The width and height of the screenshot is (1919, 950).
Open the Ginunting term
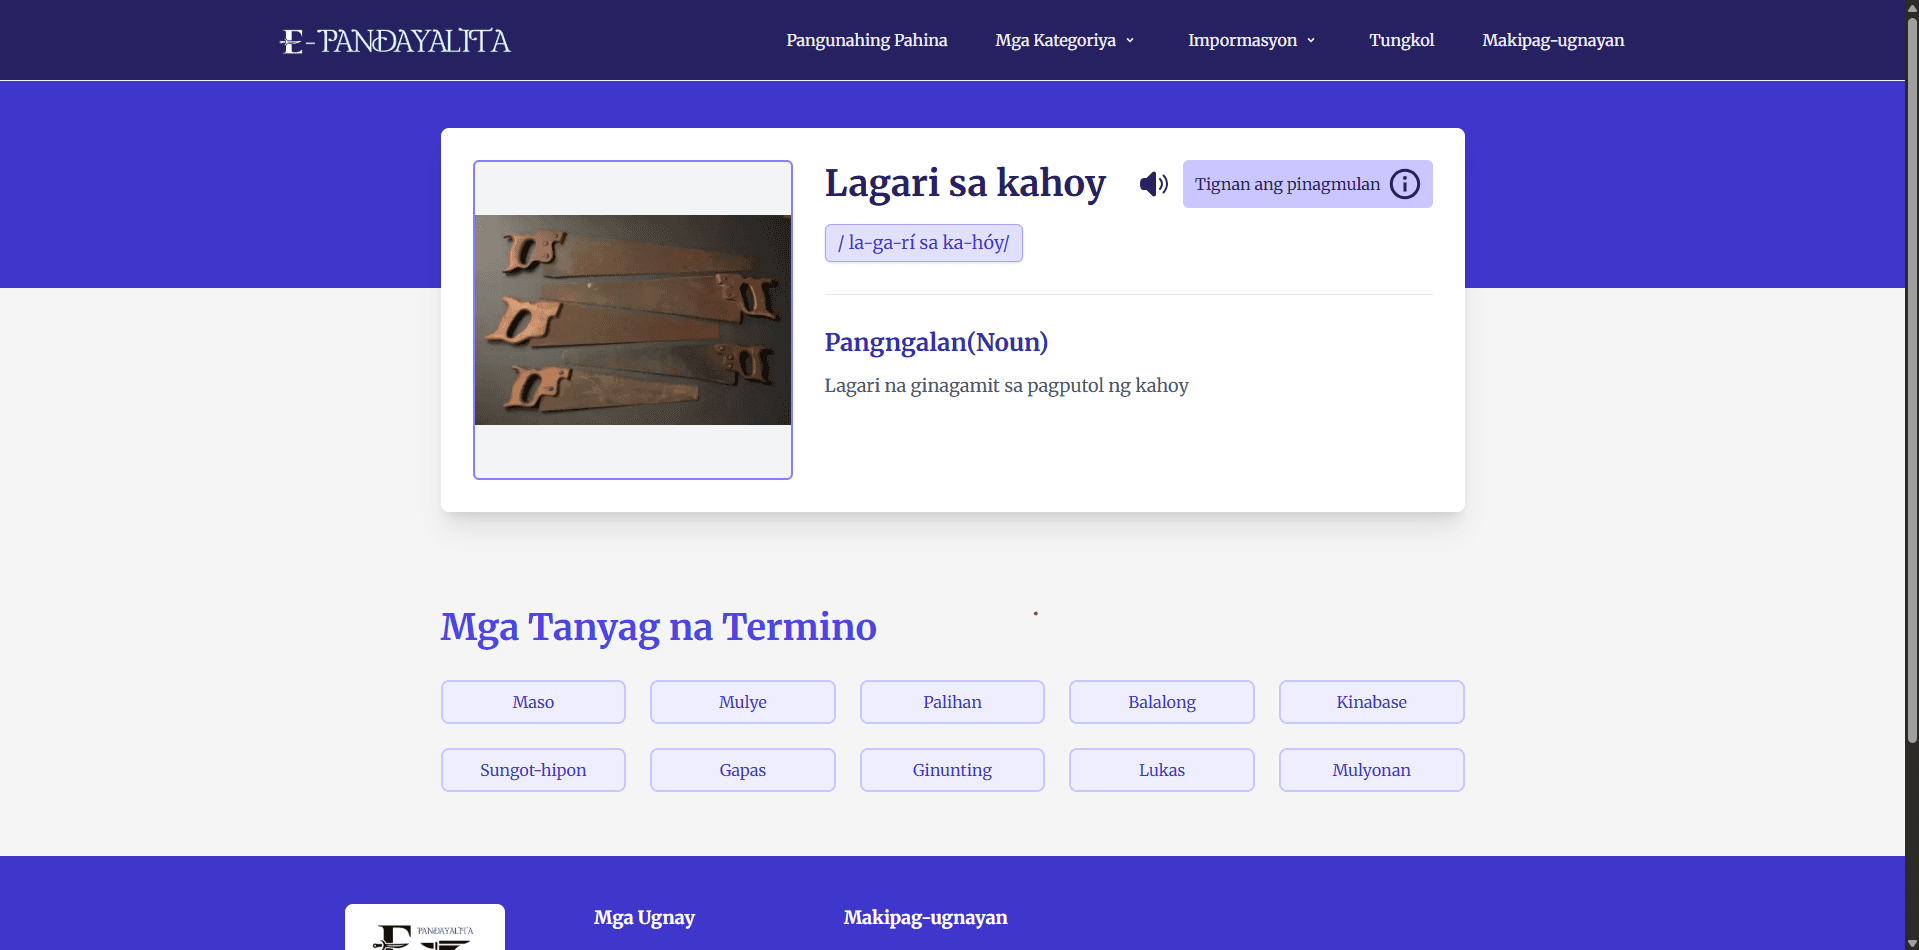(x=952, y=770)
